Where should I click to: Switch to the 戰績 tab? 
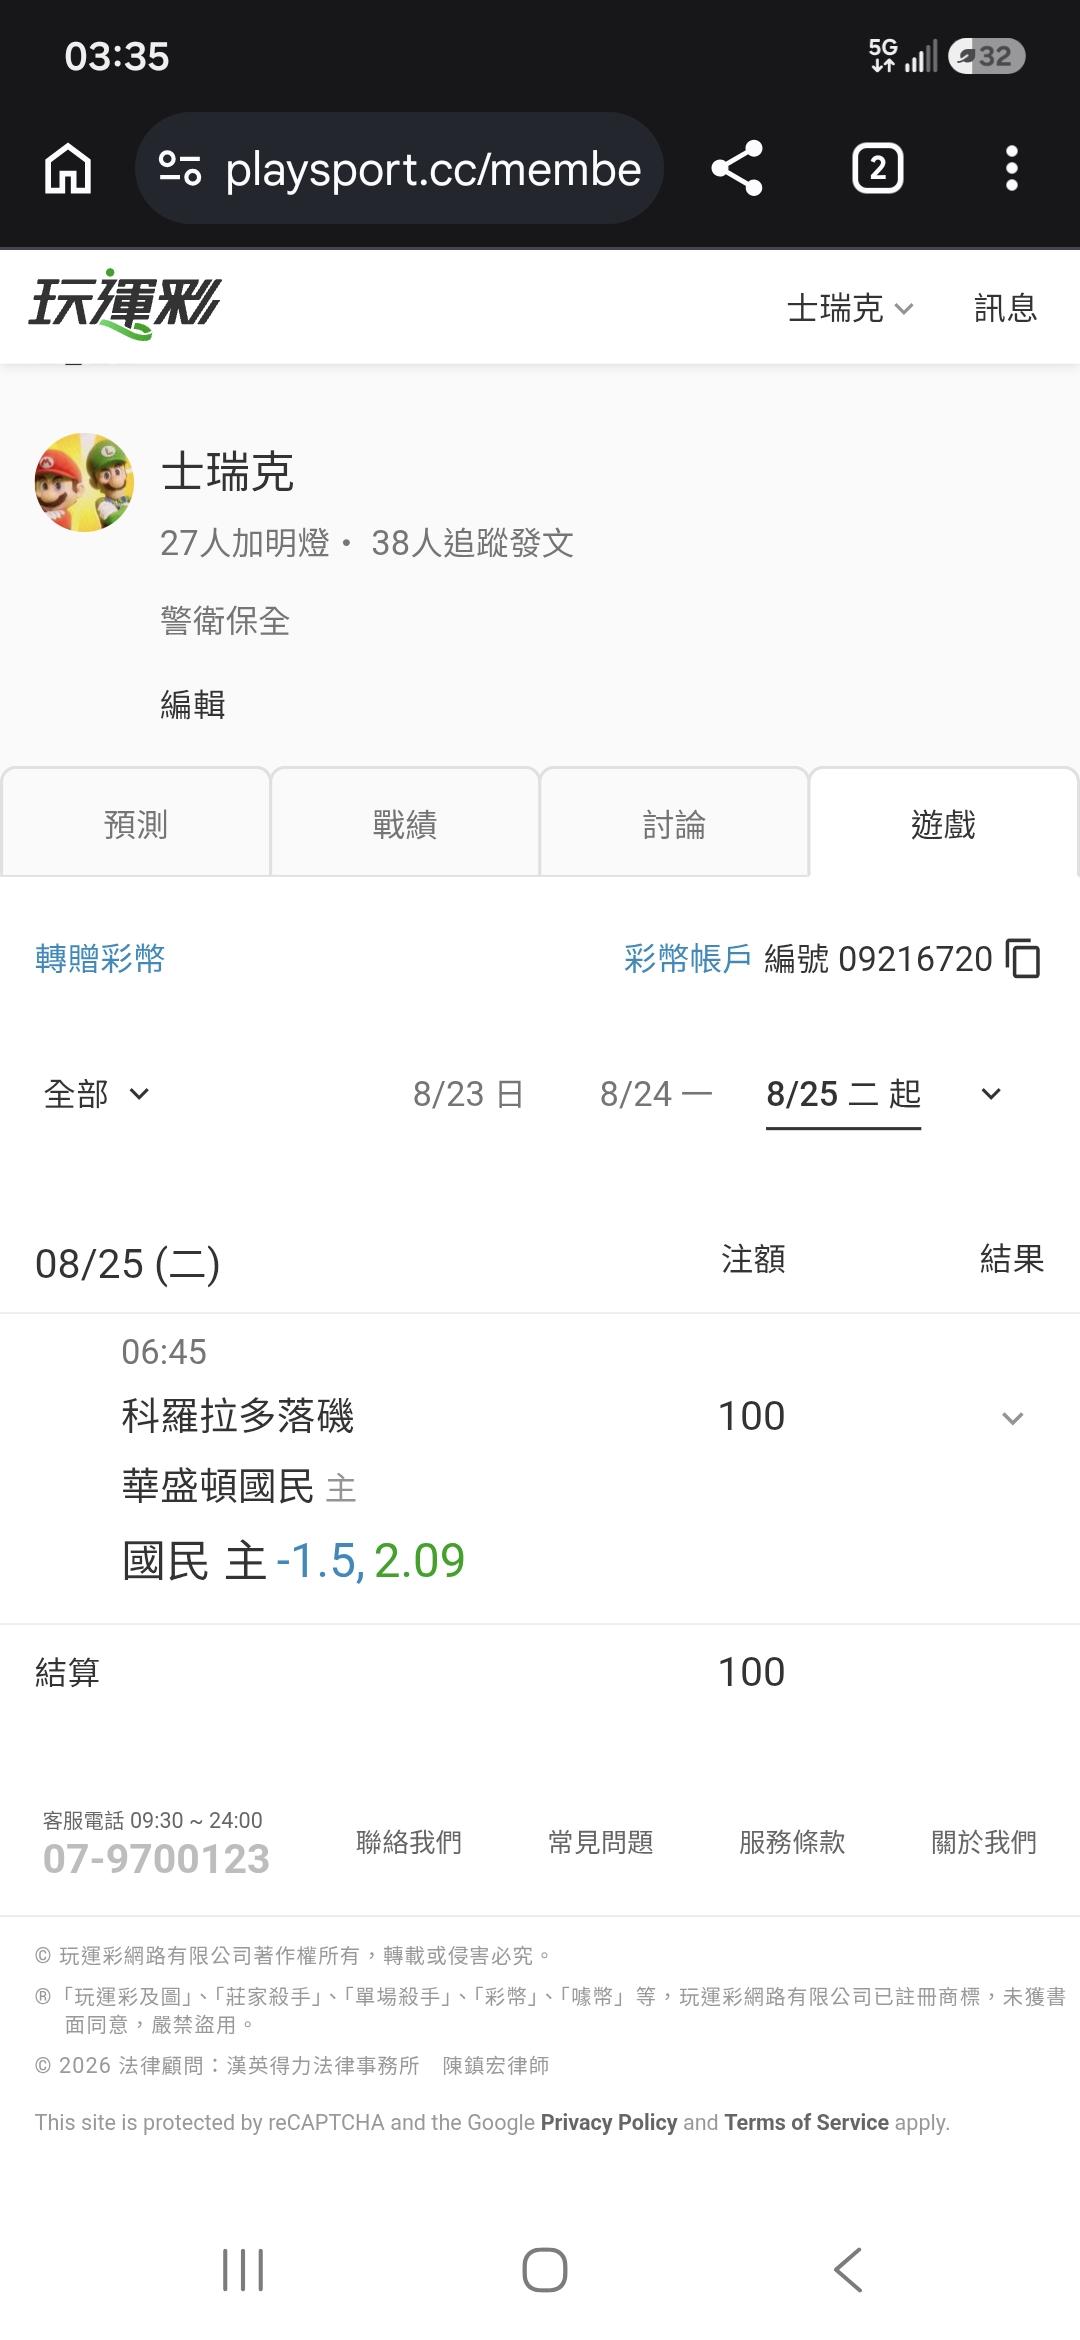[405, 824]
